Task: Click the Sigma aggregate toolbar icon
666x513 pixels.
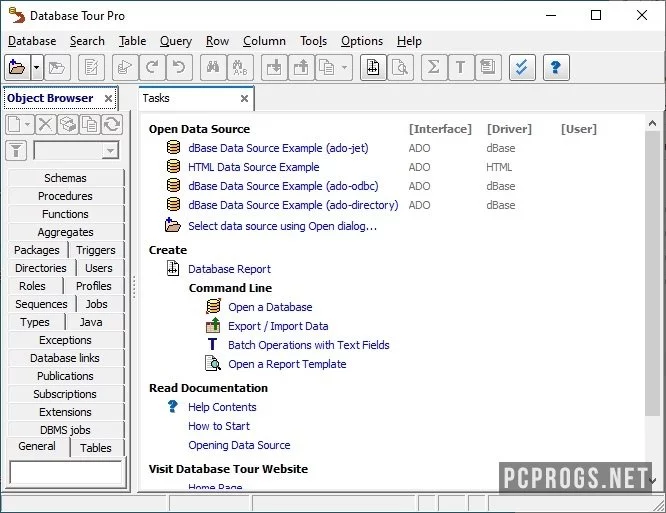Action: 433,67
